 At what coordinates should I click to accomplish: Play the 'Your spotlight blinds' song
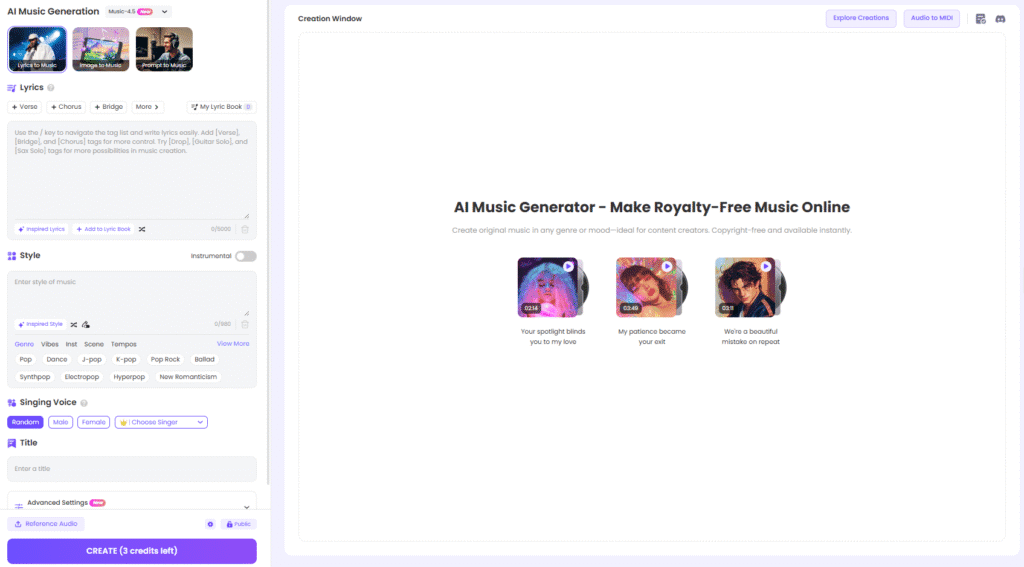[x=568, y=267]
